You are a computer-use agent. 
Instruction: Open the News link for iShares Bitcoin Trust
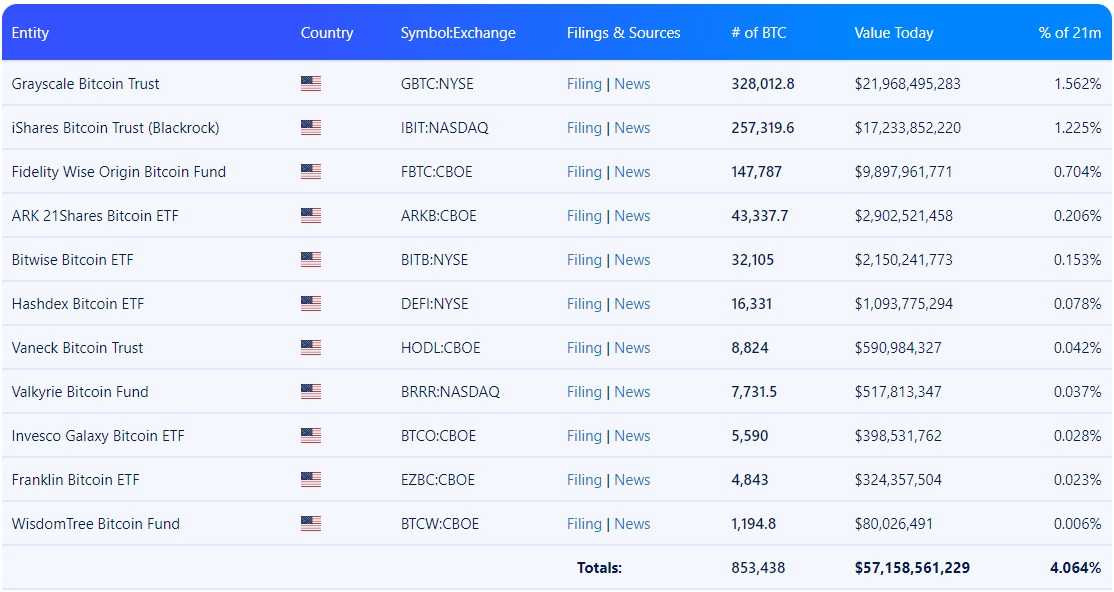pos(632,128)
